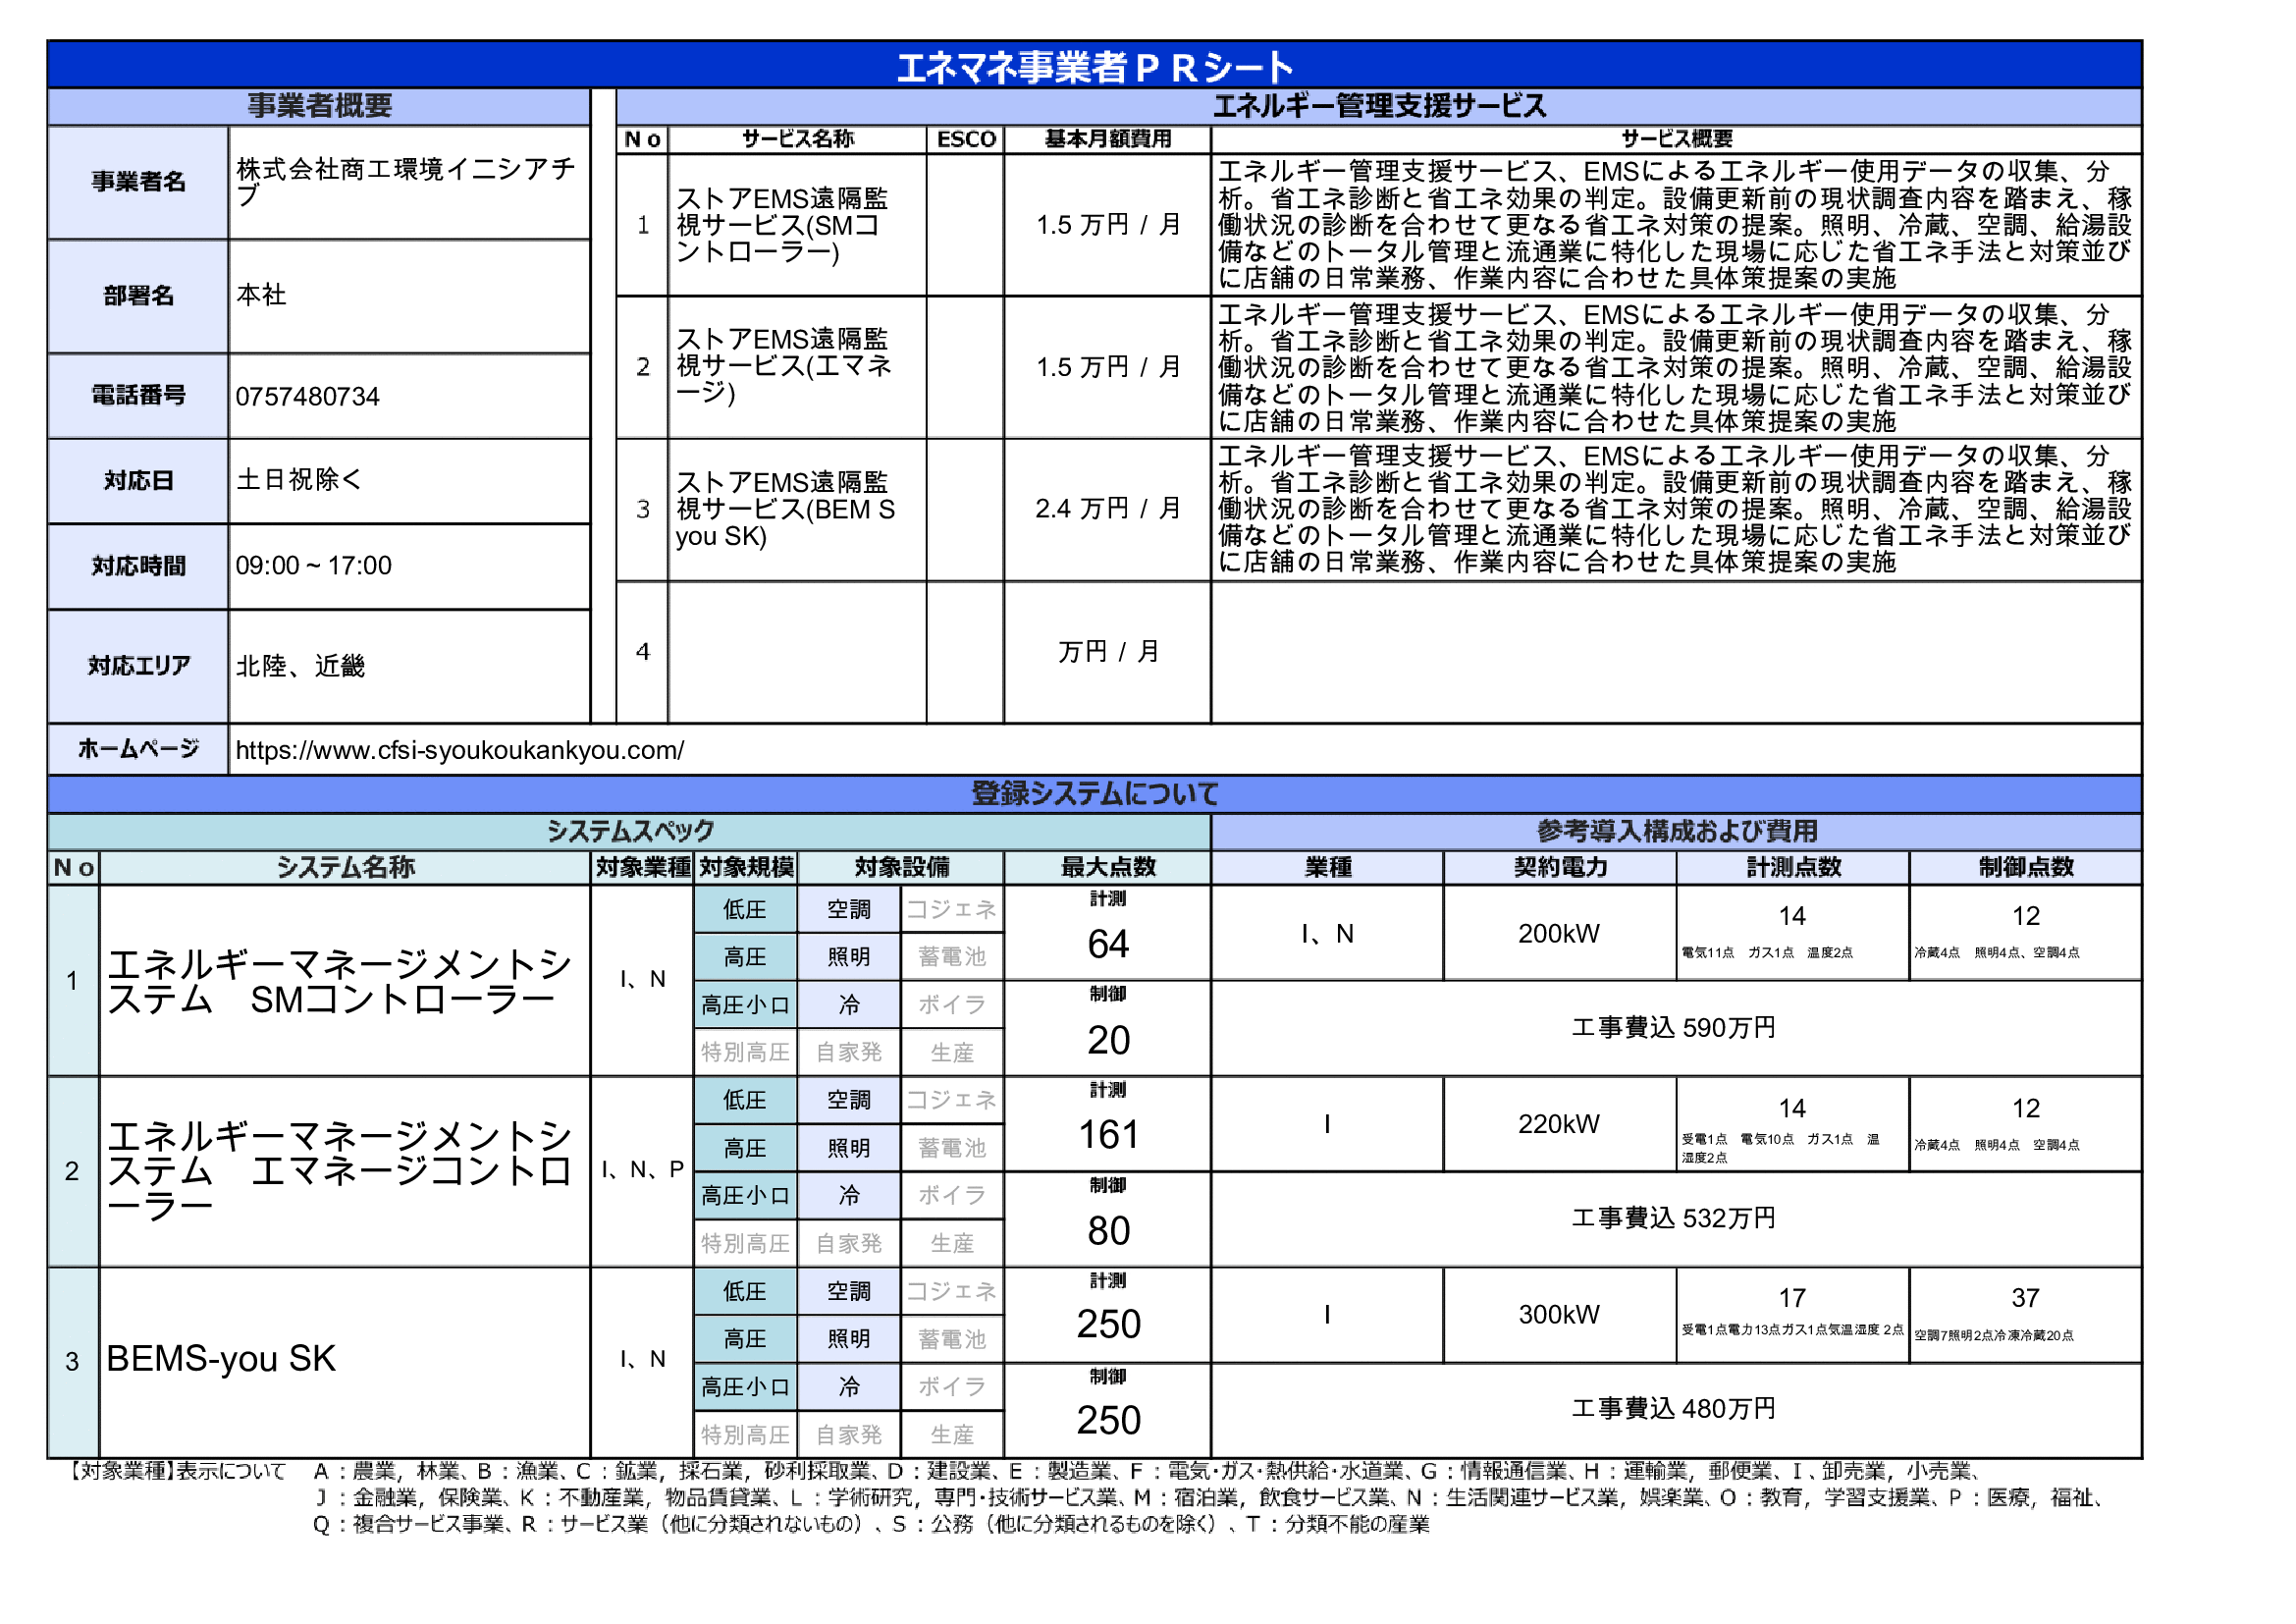Viewport: 2296px width, 1624px height.
Task: Click the ESCO column header
Action: pyautogui.click(x=965, y=139)
